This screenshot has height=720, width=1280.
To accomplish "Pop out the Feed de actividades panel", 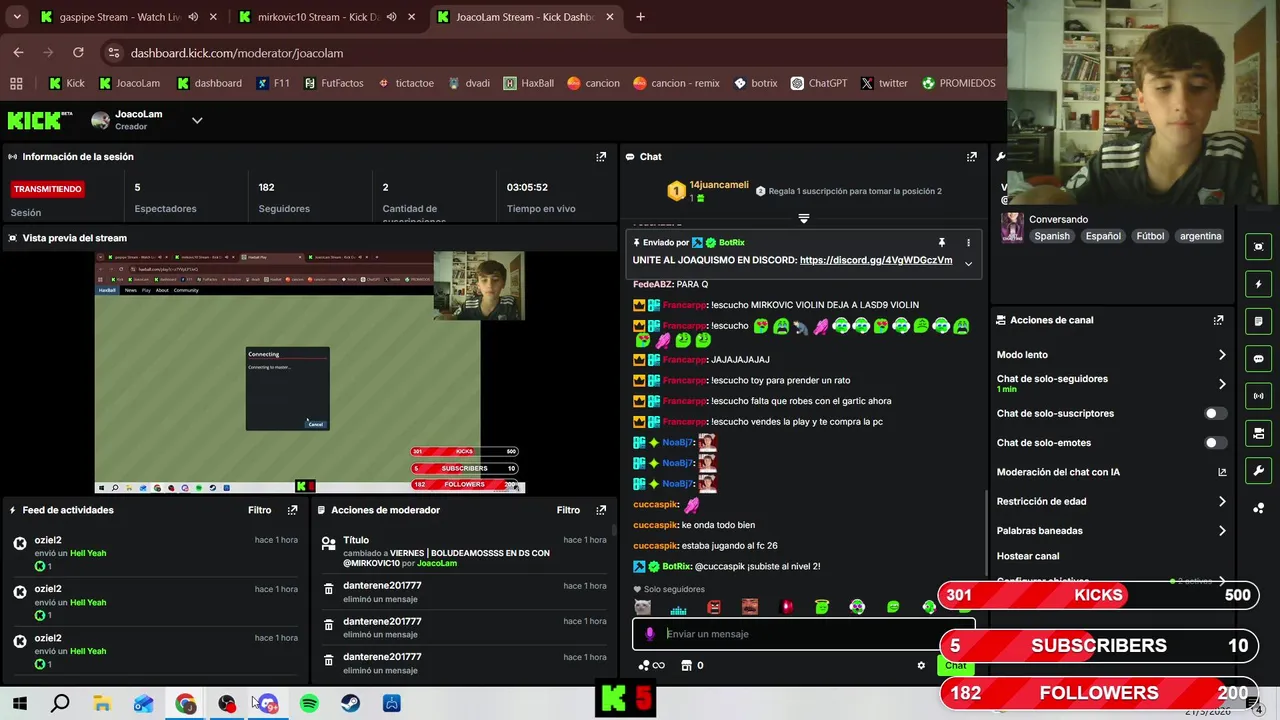I will [x=292, y=510].
